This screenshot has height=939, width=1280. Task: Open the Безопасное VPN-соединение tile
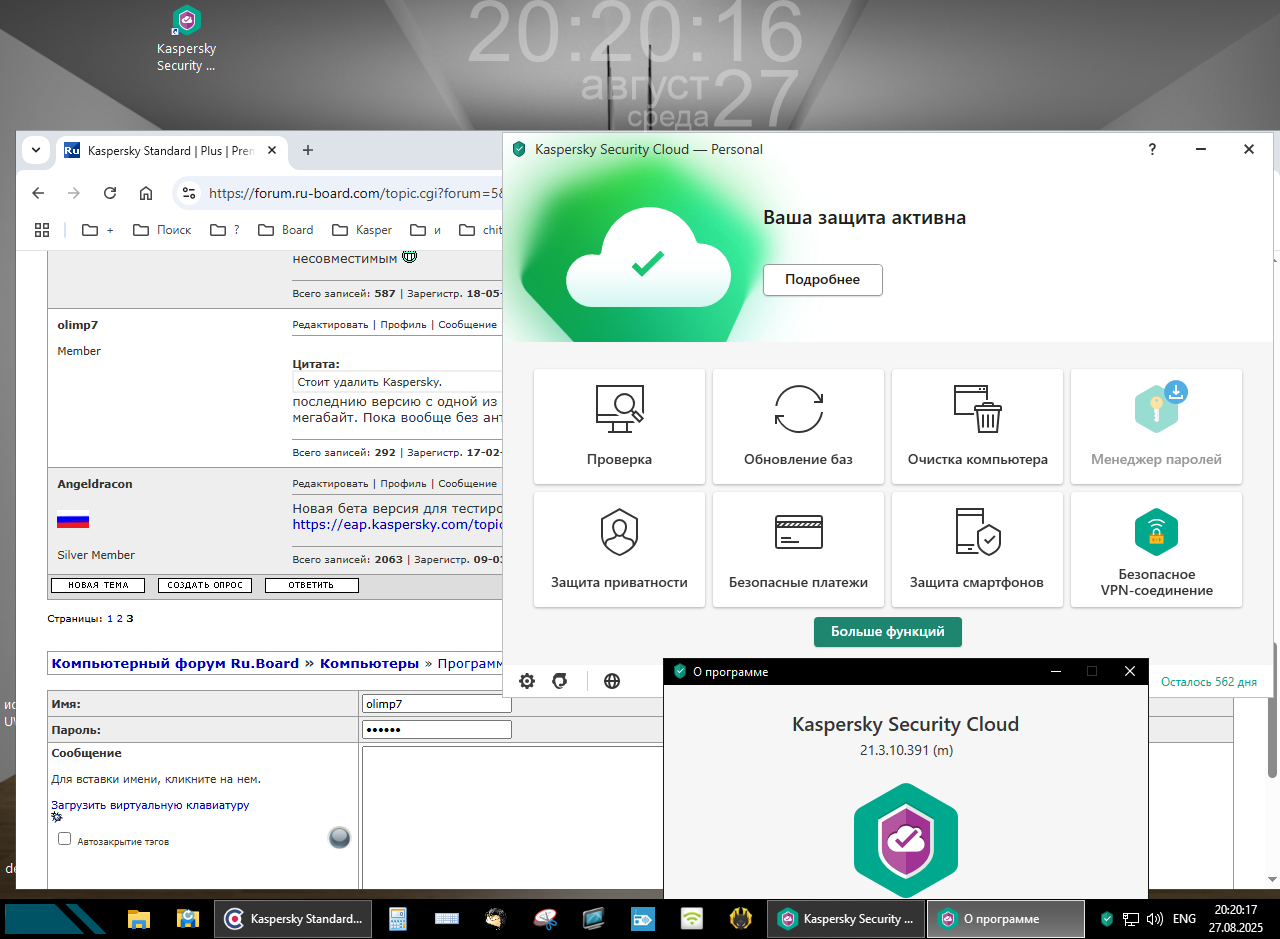point(1156,549)
